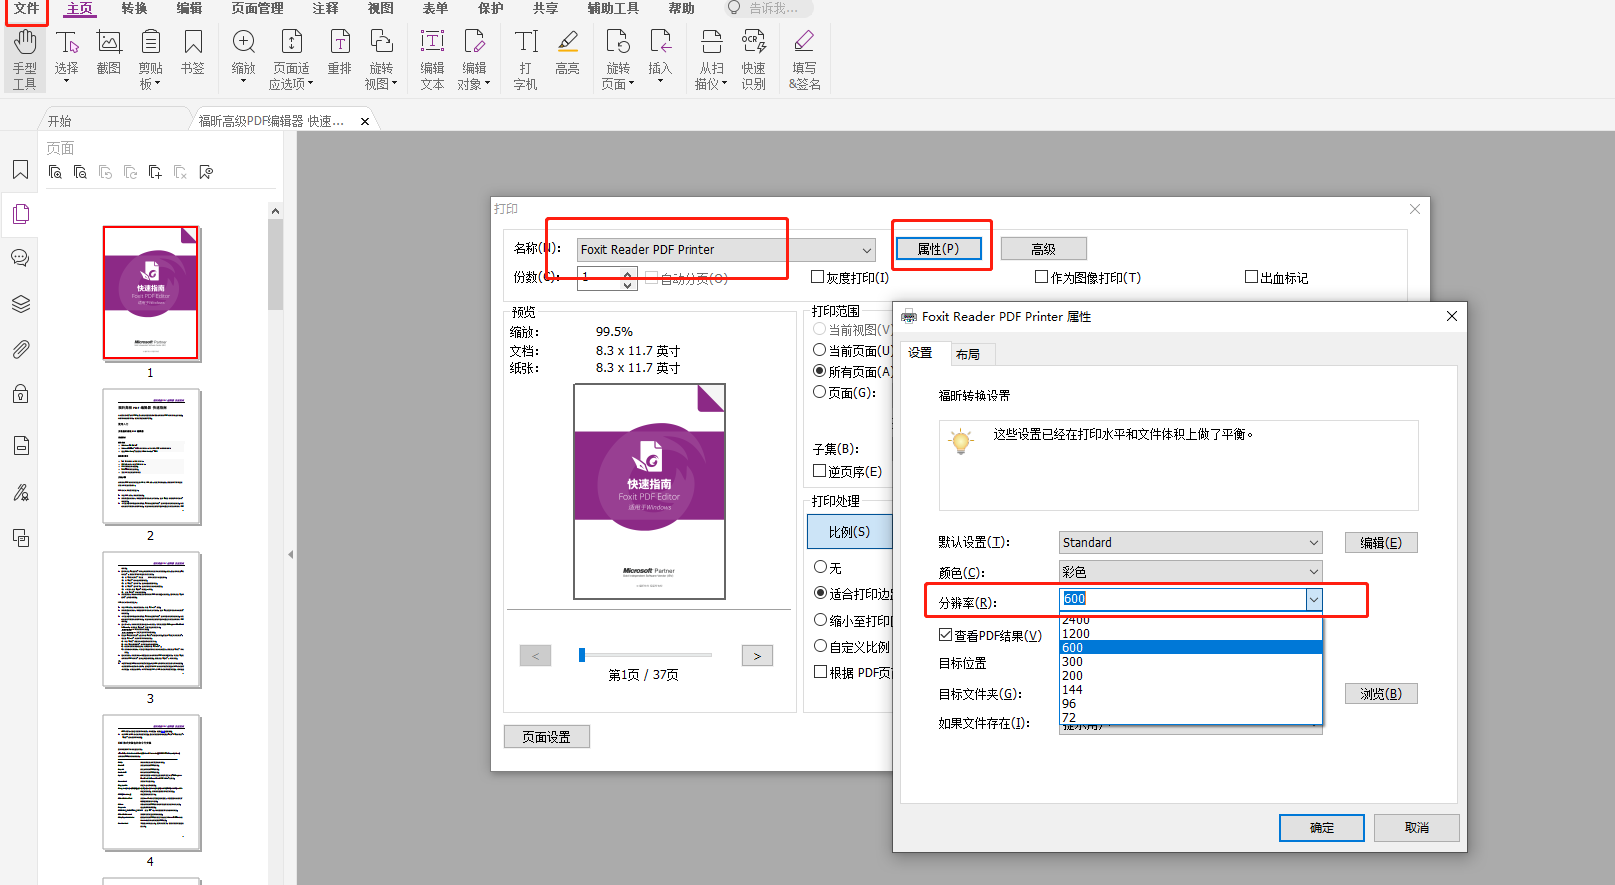Expand the printer name dropdown
Image resolution: width=1615 pixels, height=885 pixels.
866,250
